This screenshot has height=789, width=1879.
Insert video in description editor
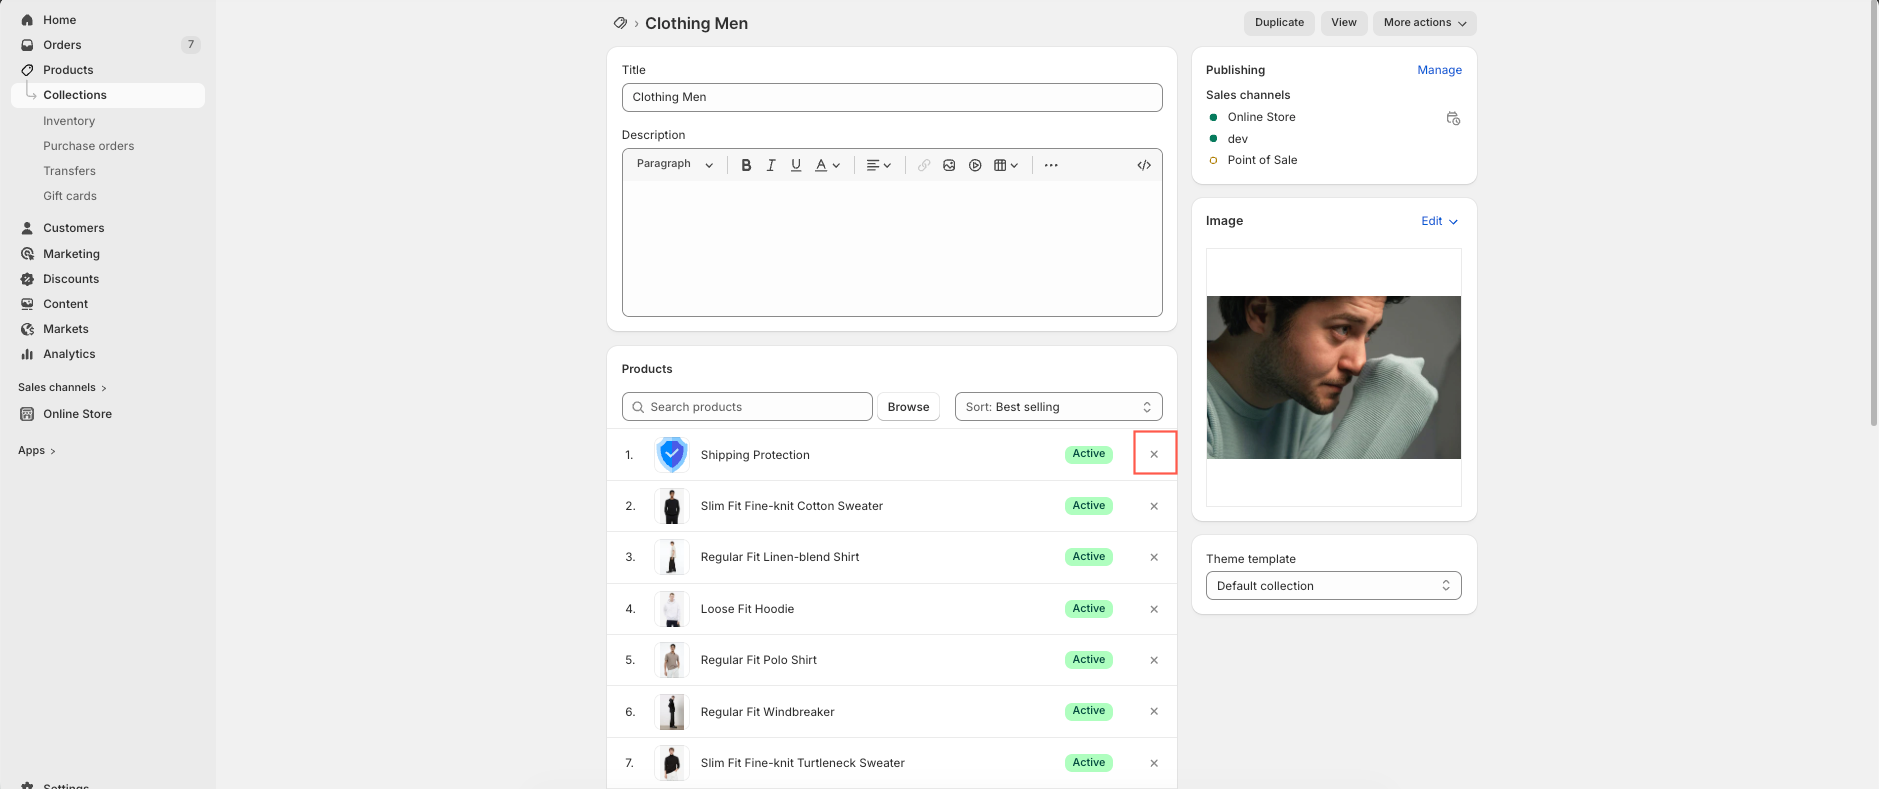coord(975,165)
